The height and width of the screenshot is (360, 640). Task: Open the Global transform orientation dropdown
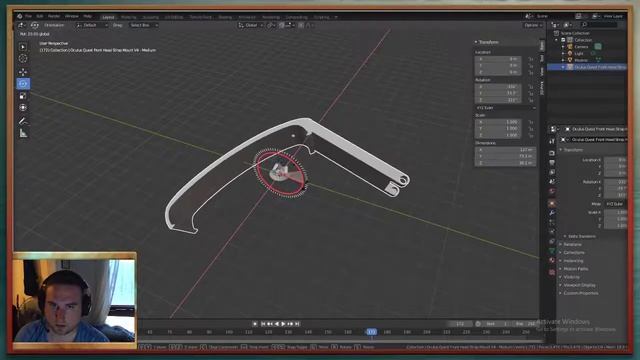(250, 25)
